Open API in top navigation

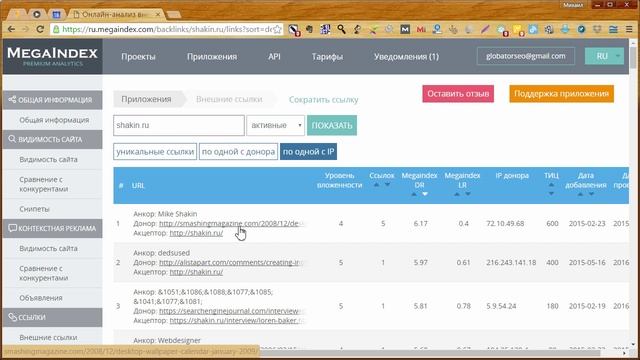point(274,56)
